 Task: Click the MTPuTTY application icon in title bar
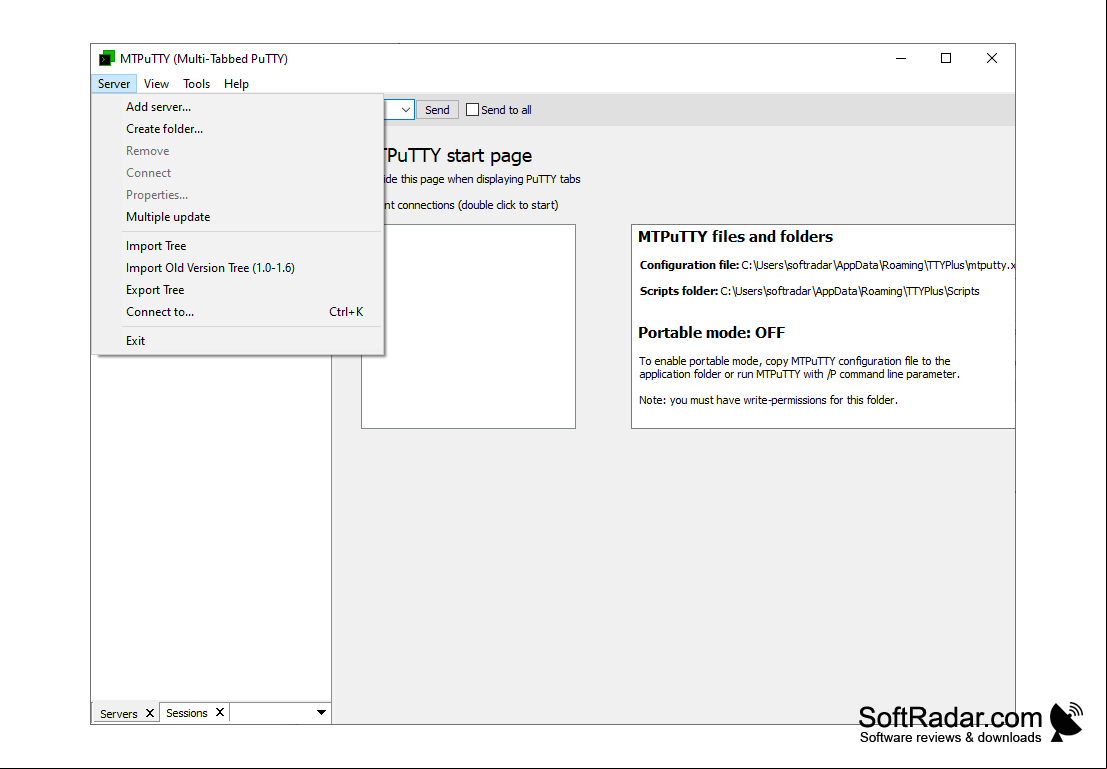click(107, 58)
